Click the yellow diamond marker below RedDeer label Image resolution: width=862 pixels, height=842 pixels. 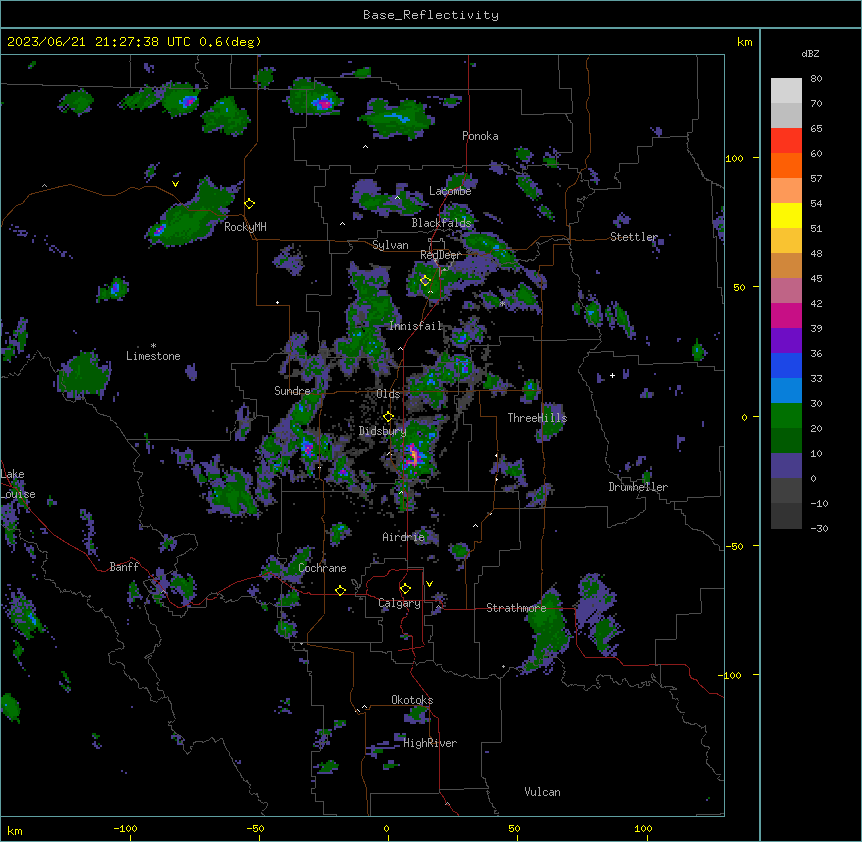(x=425, y=281)
